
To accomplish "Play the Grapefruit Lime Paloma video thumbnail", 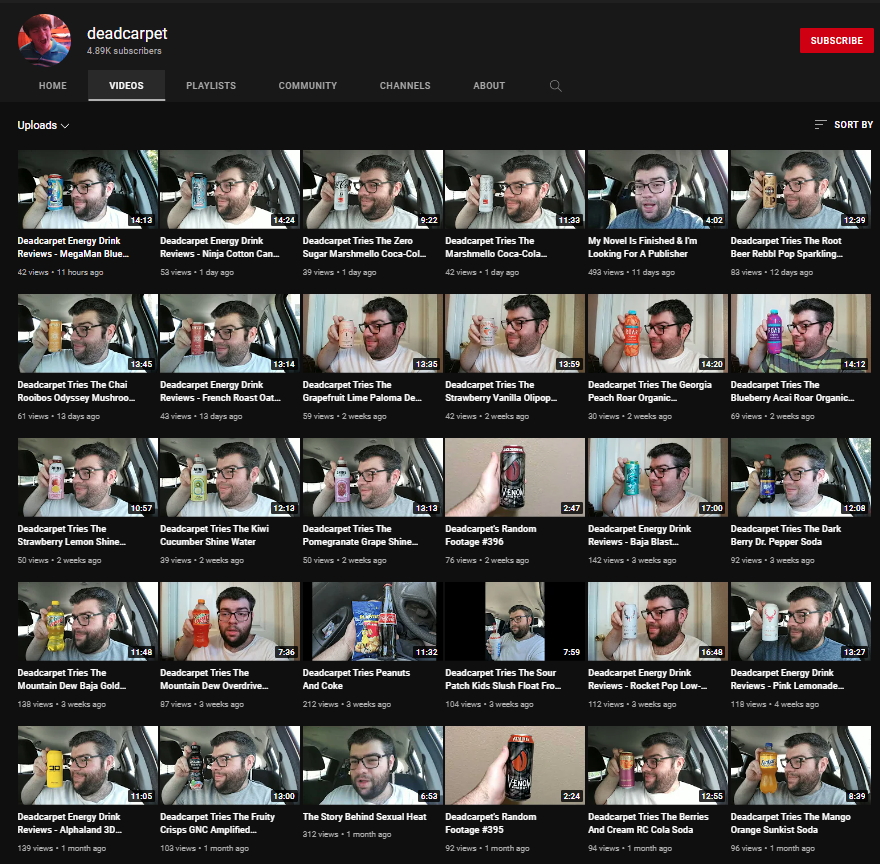I will pyautogui.click(x=373, y=333).
